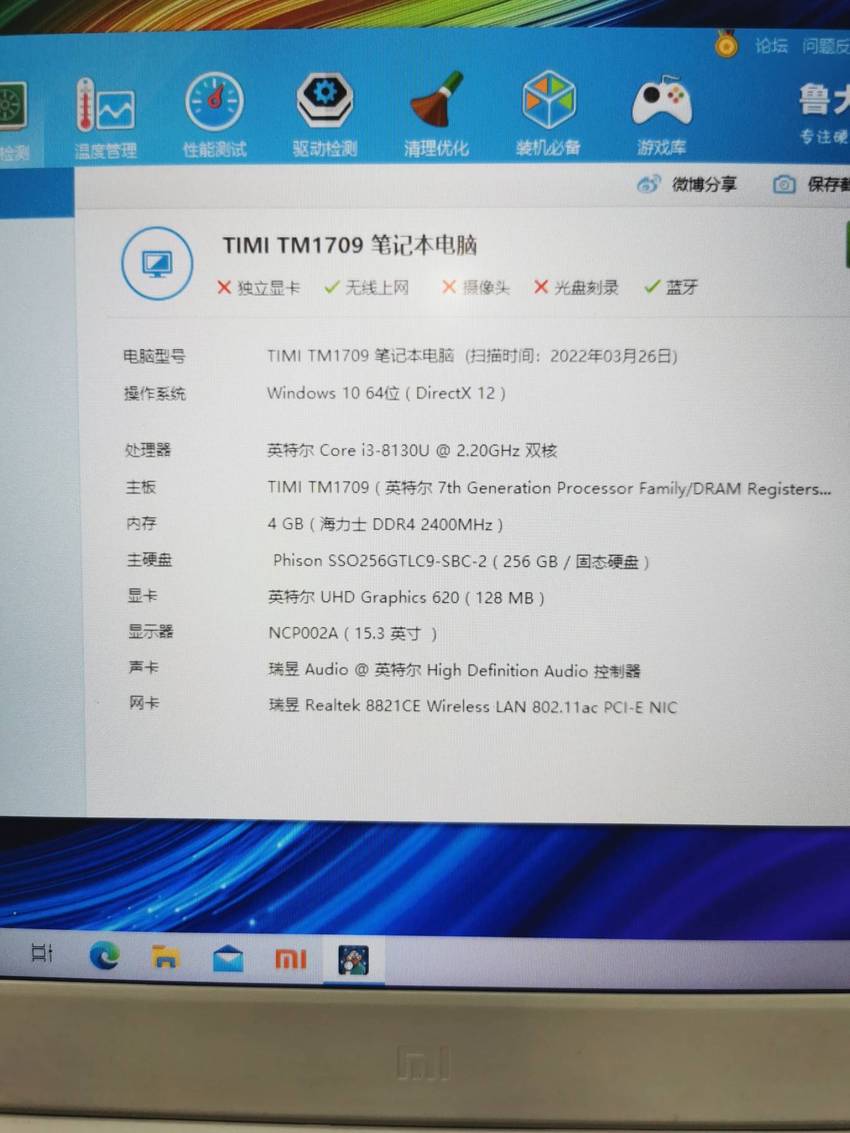Launch Microsoft Edge from taskbar
Image resolution: width=850 pixels, height=1133 pixels.
[105, 956]
